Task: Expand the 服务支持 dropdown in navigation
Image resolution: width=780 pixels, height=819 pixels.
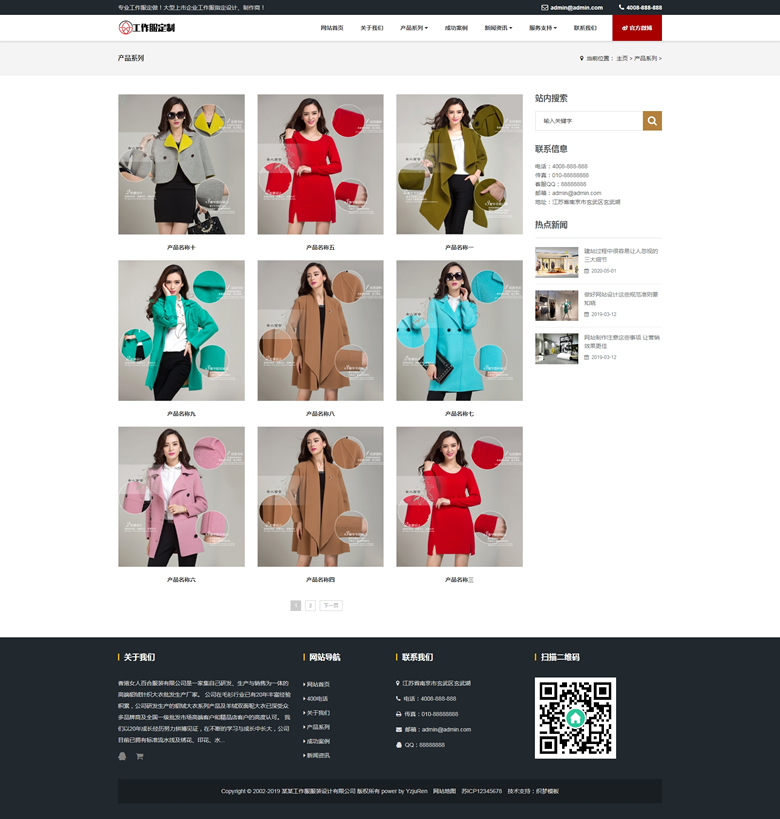Action: pyautogui.click(x=543, y=28)
